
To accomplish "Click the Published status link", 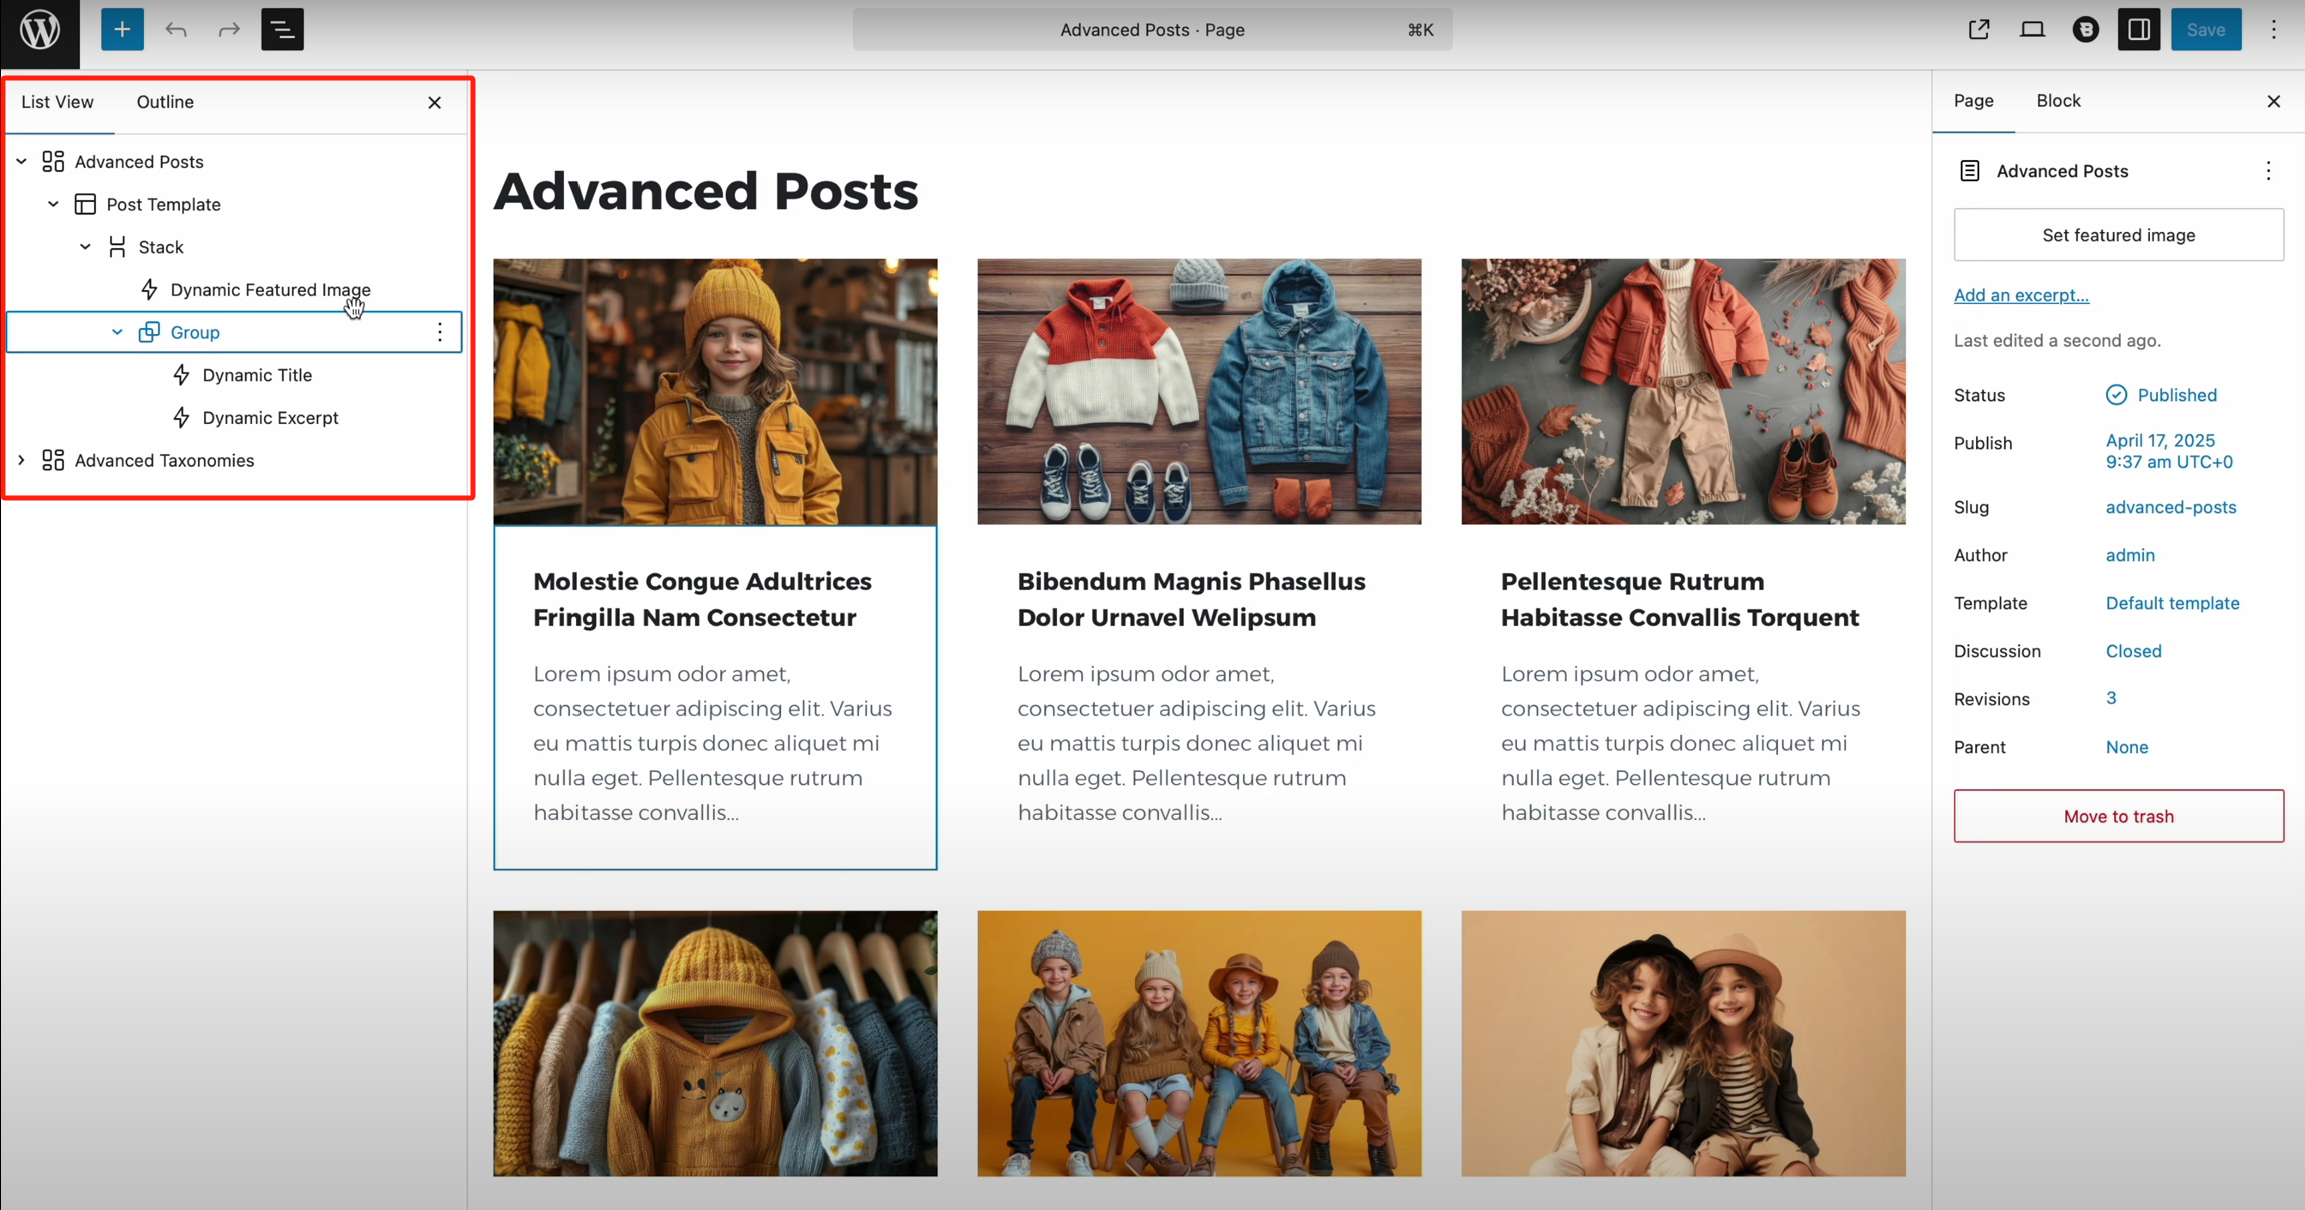I will pyautogui.click(x=2176, y=395).
